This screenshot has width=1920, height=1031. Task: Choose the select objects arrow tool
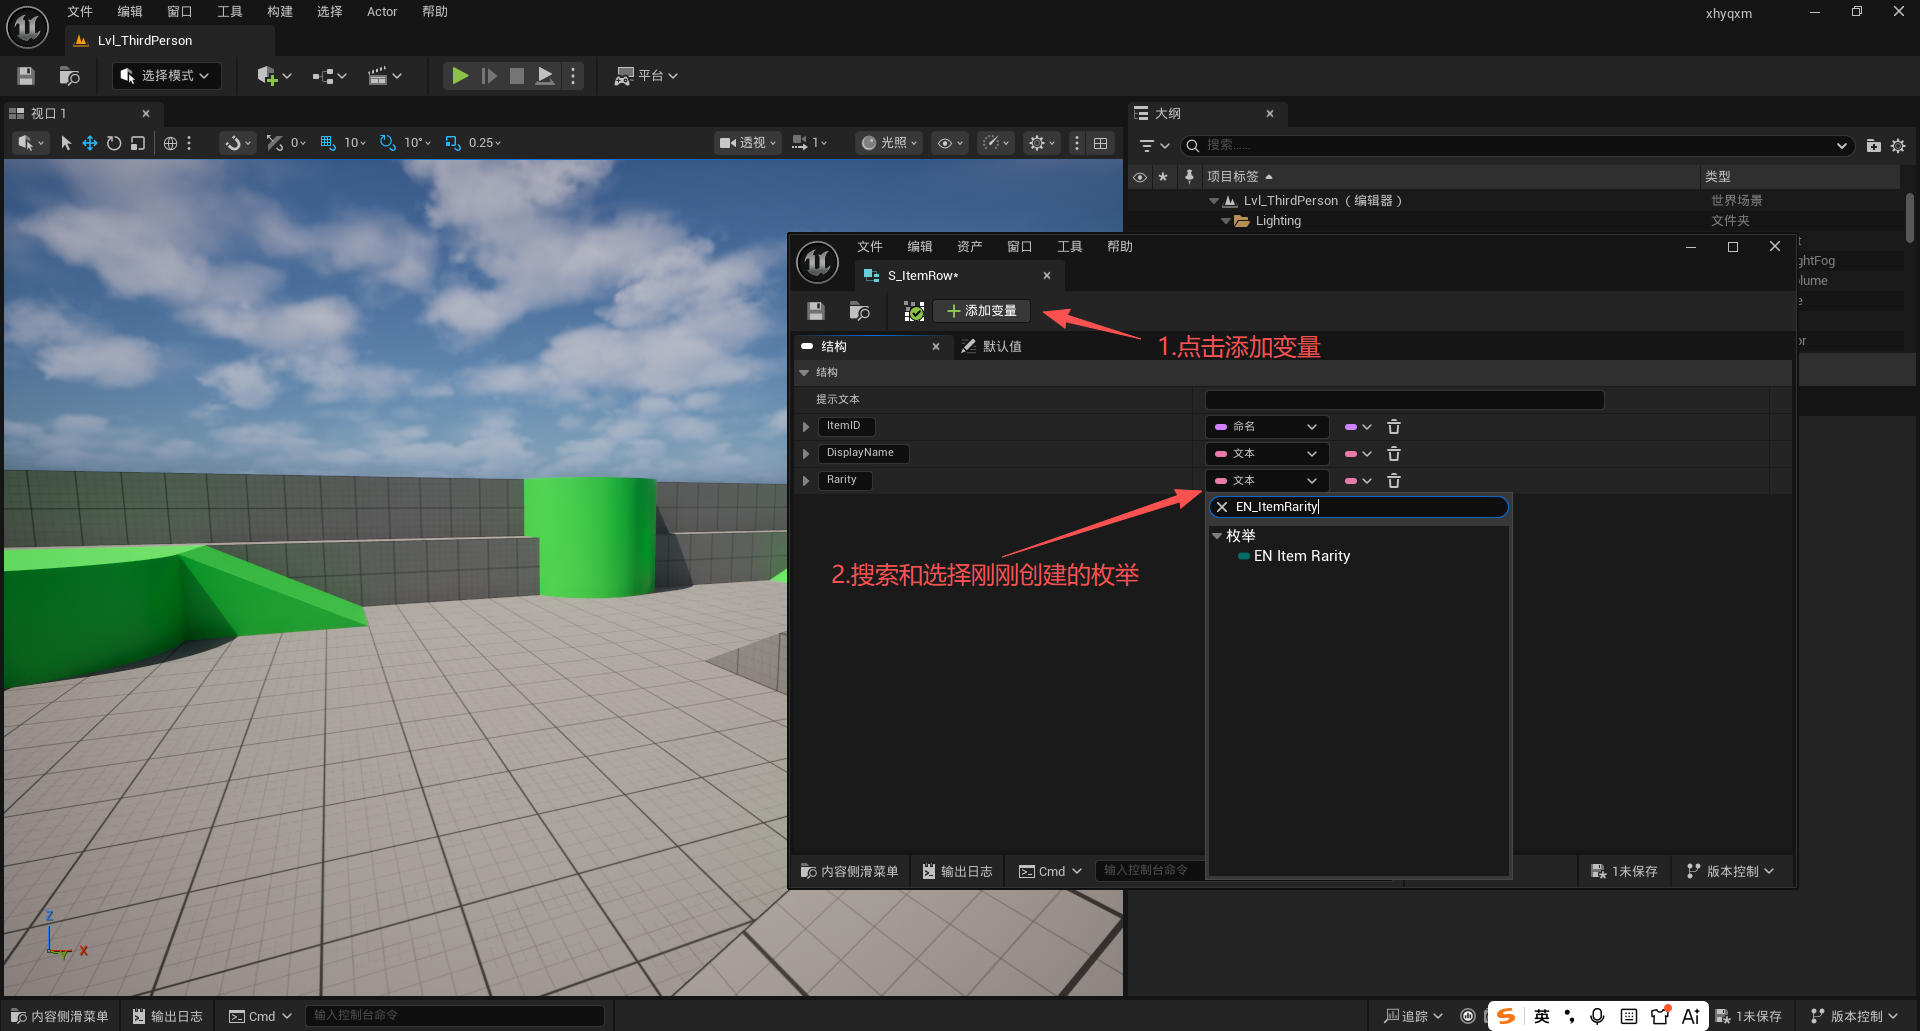66,143
